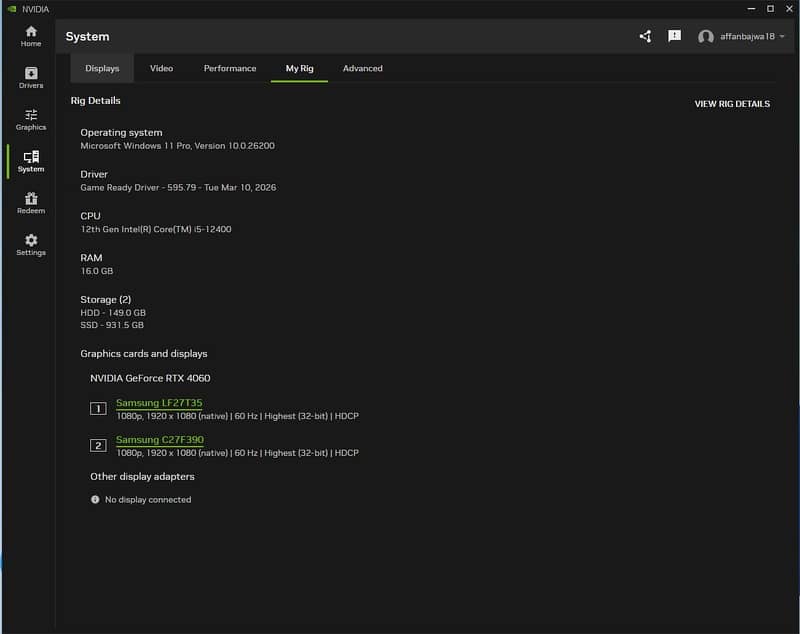800x634 pixels.
Task: Open the feedback notification icon
Action: [674, 36]
